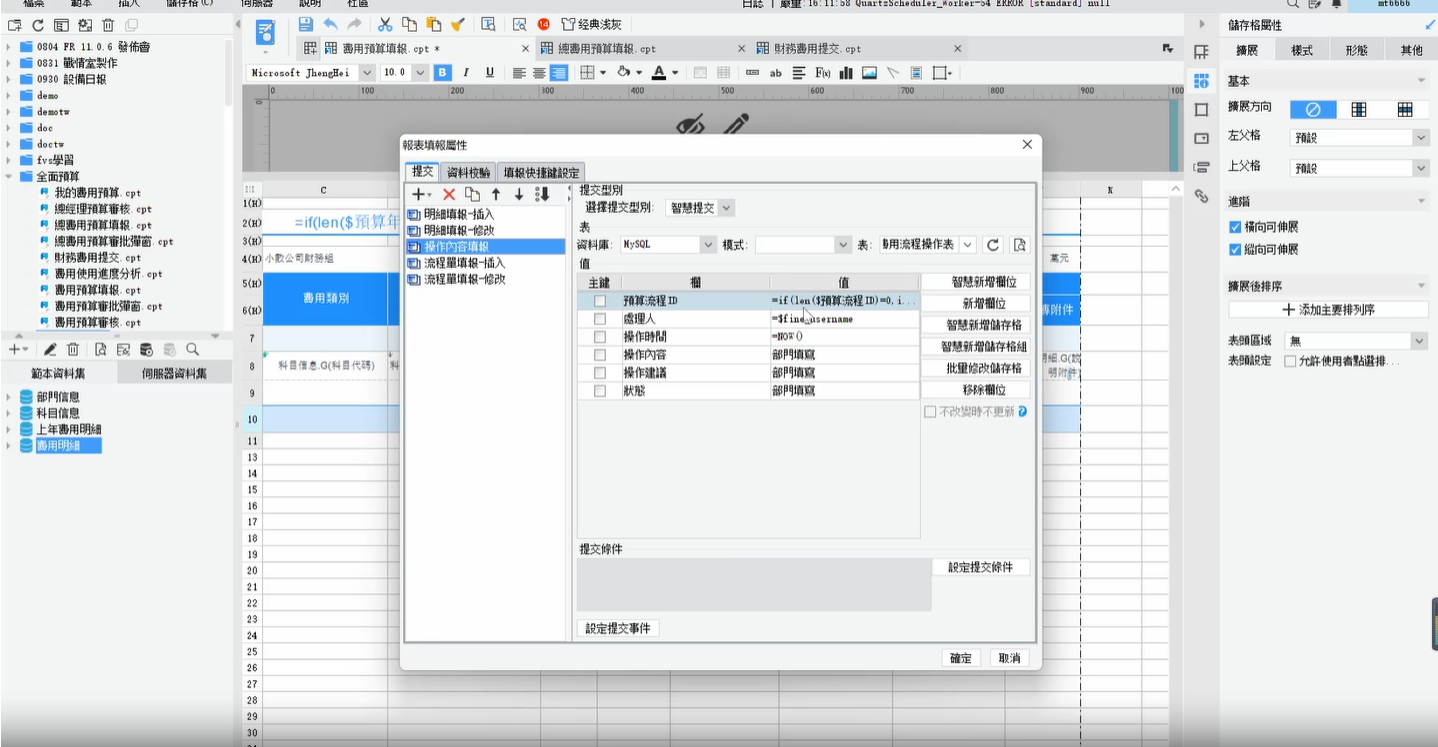Tick primary key checkbox for 處理人
Viewport: 1438px width, 747px height.
click(600, 318)
